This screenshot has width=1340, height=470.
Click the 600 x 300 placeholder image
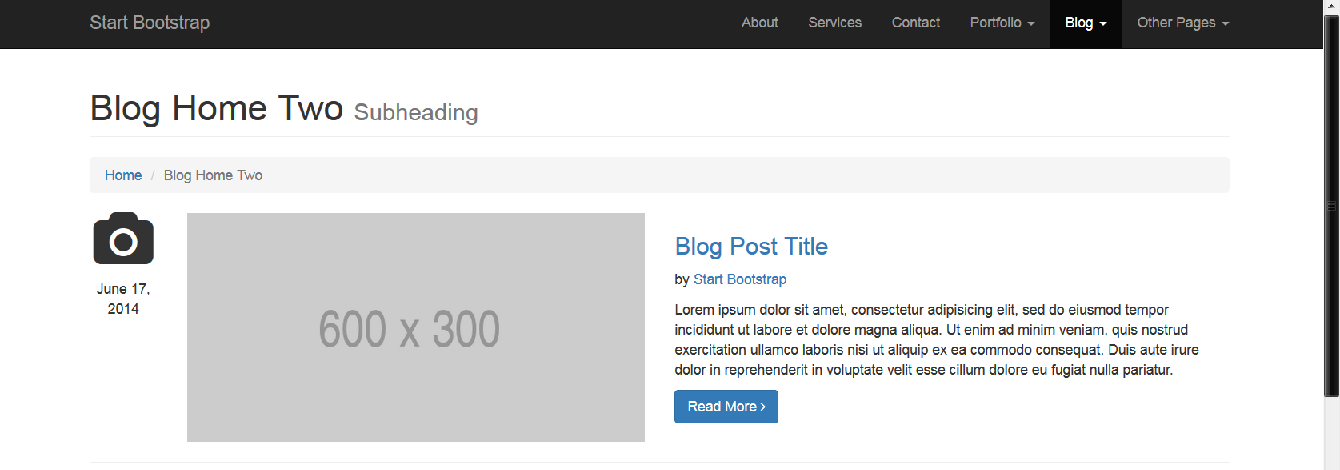[x=416, y=327]
